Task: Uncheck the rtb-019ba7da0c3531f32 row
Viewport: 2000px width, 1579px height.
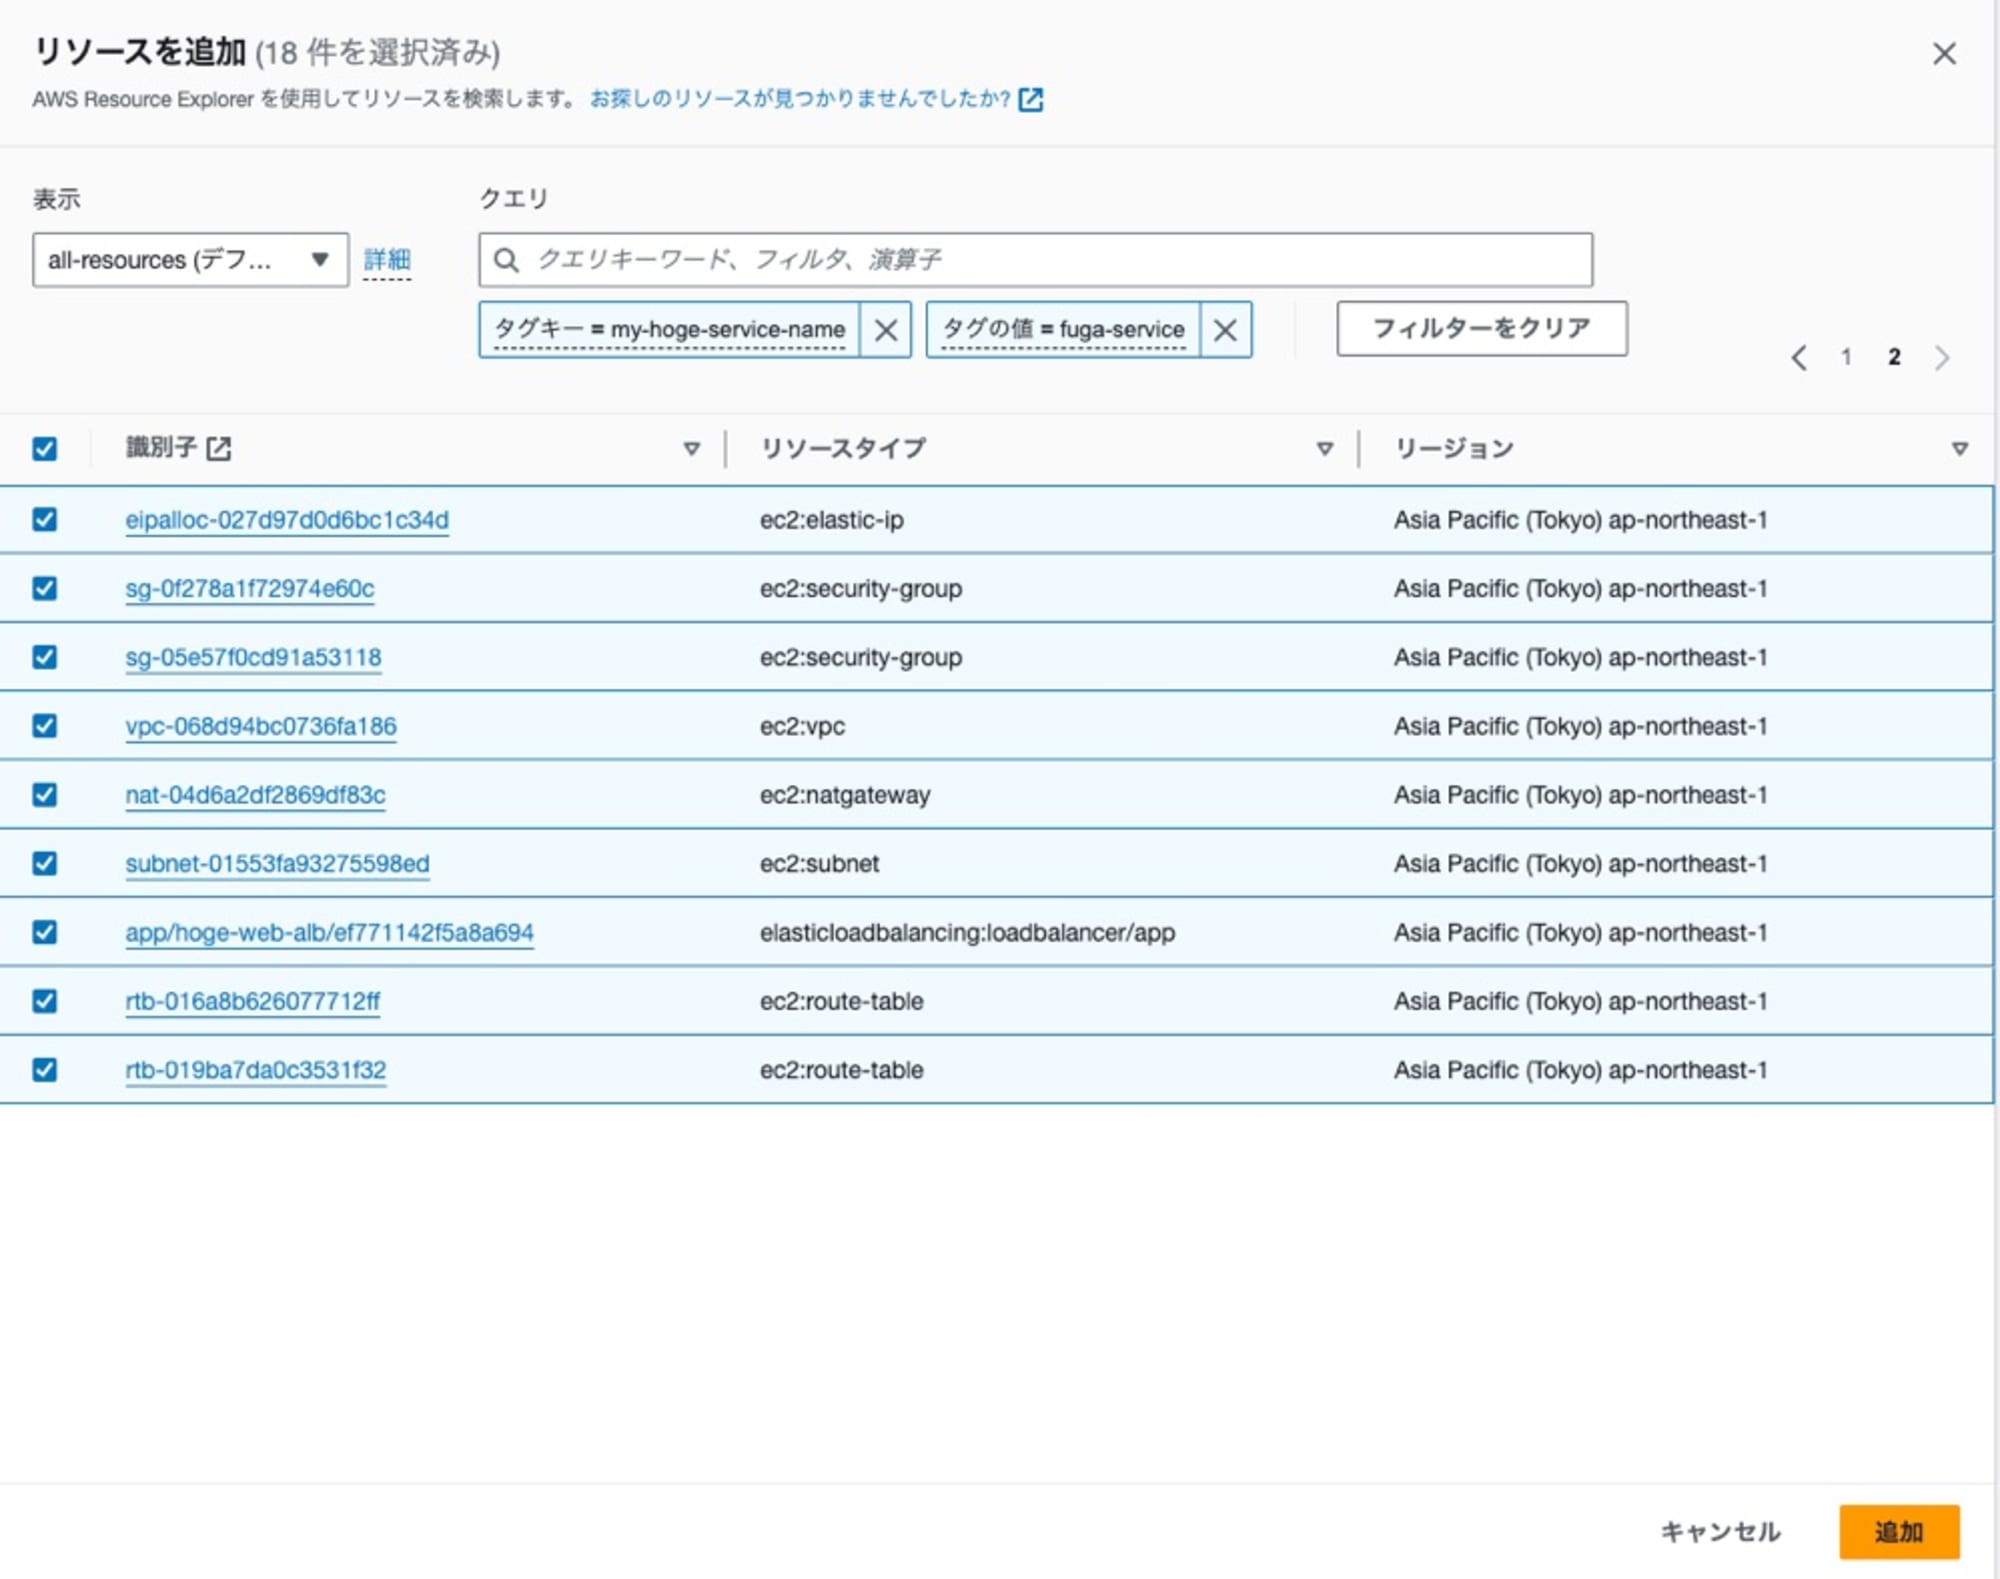Action: 44,1070
